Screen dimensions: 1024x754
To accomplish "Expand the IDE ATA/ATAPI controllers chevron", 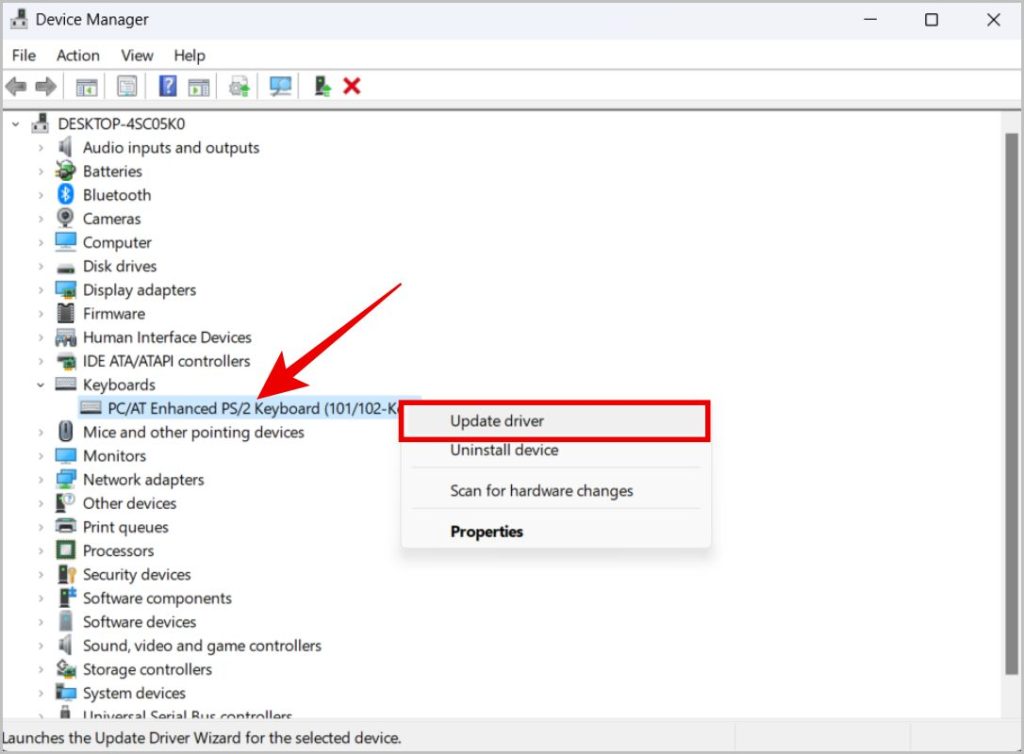I will pyautogui.click(x=40, y=361).
